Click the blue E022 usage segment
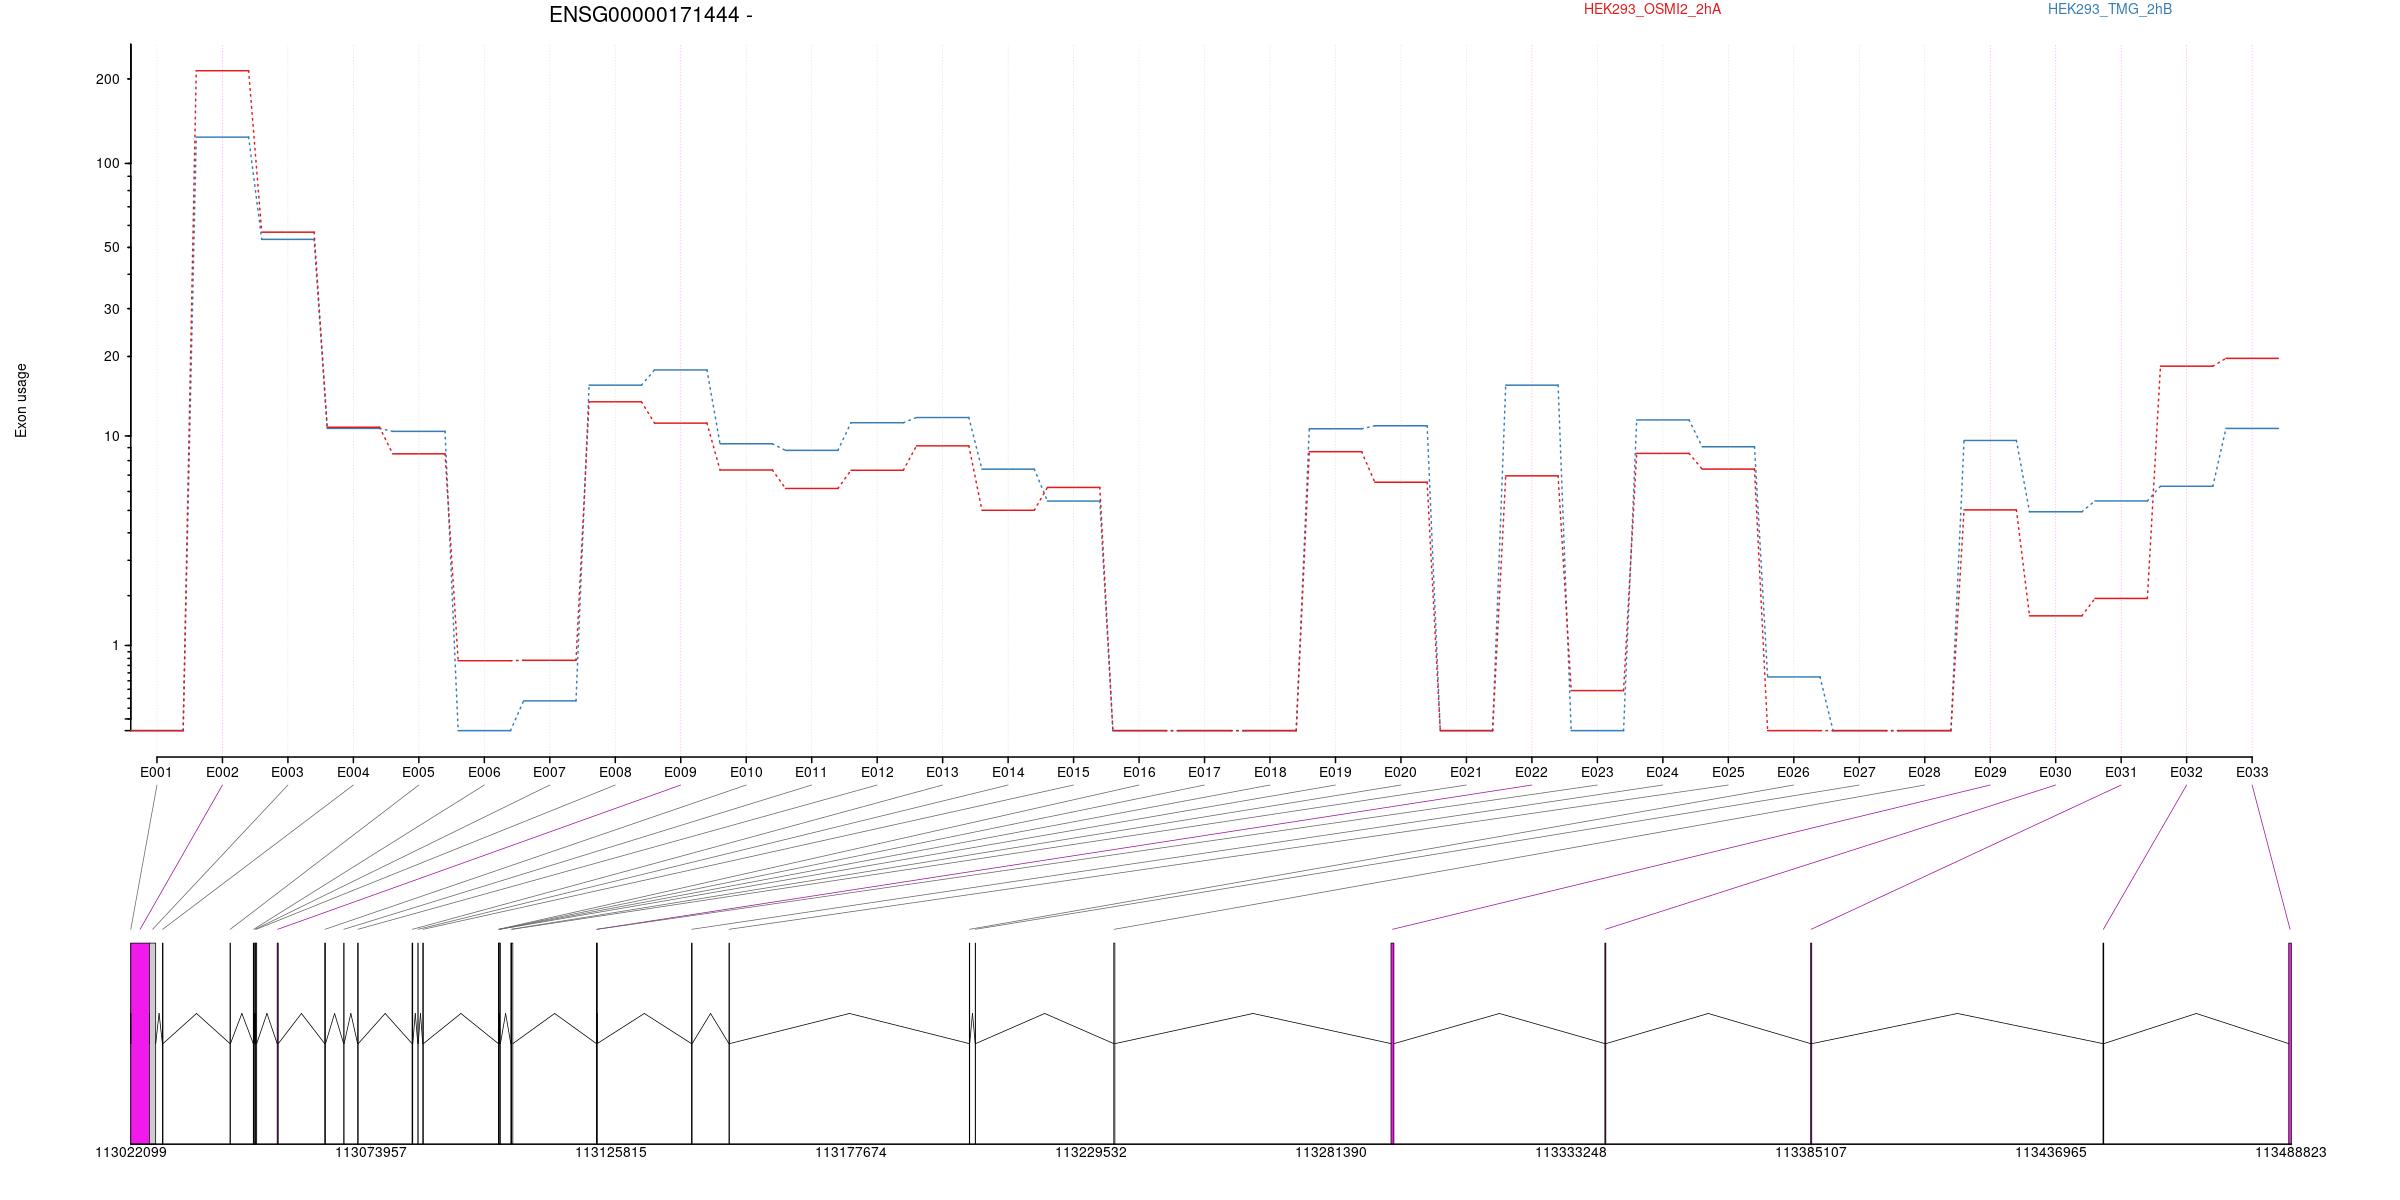The height and width of the screenshot is (1200, 2400). [1531, 385]
